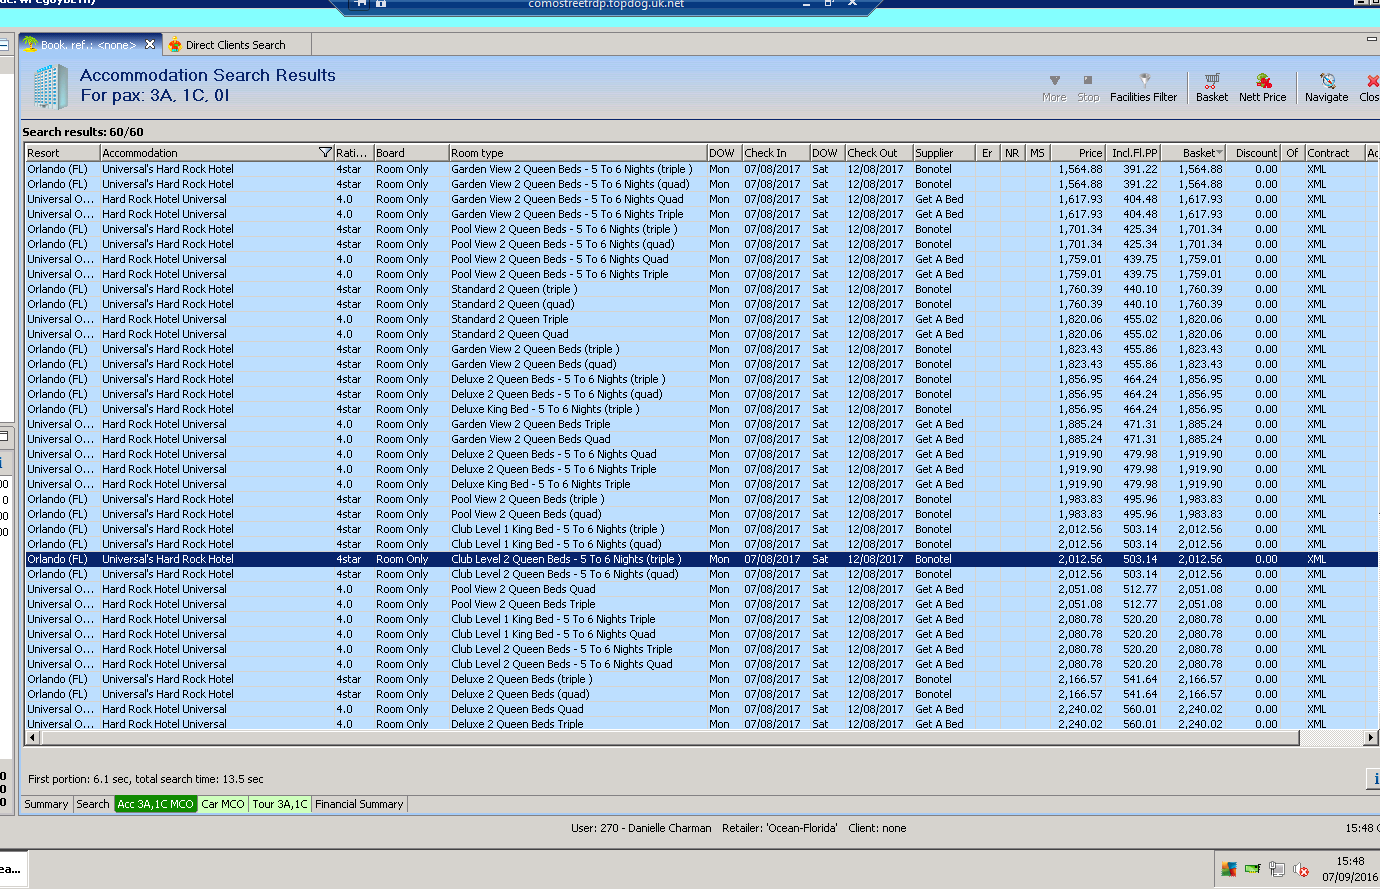1380x889 pixels.
Task: Open the Navigate tool
Action: pyautogui.click(x=1326, y=87)
